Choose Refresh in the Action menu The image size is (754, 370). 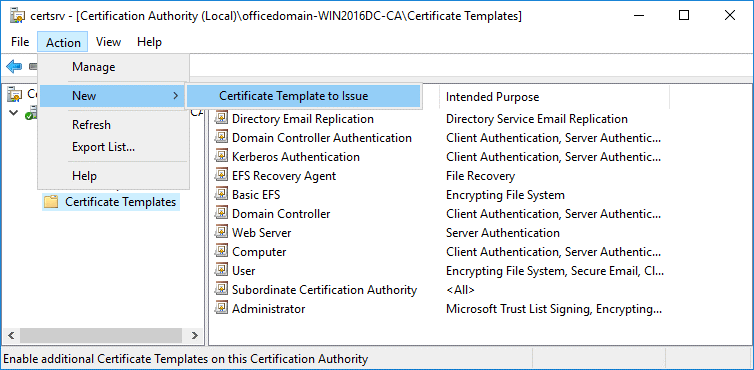pos(112,125)
